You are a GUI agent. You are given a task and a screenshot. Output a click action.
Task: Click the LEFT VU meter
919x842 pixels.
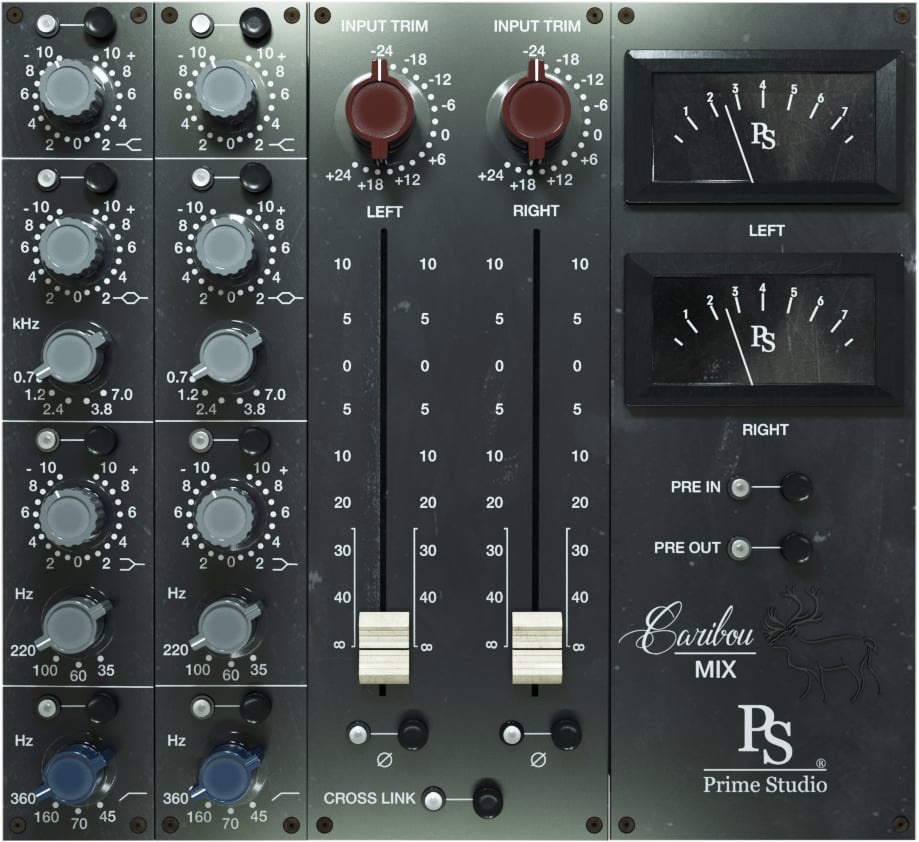[x=763, y=128]
